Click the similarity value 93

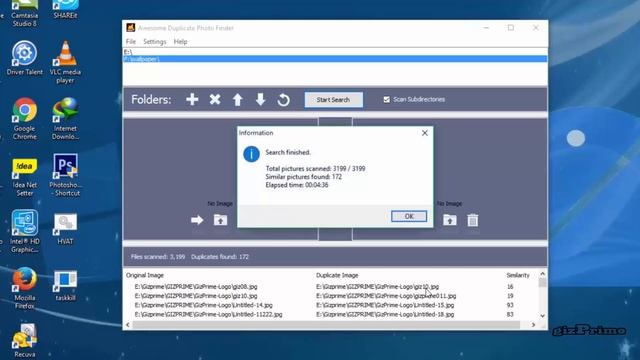coord(510,305)
